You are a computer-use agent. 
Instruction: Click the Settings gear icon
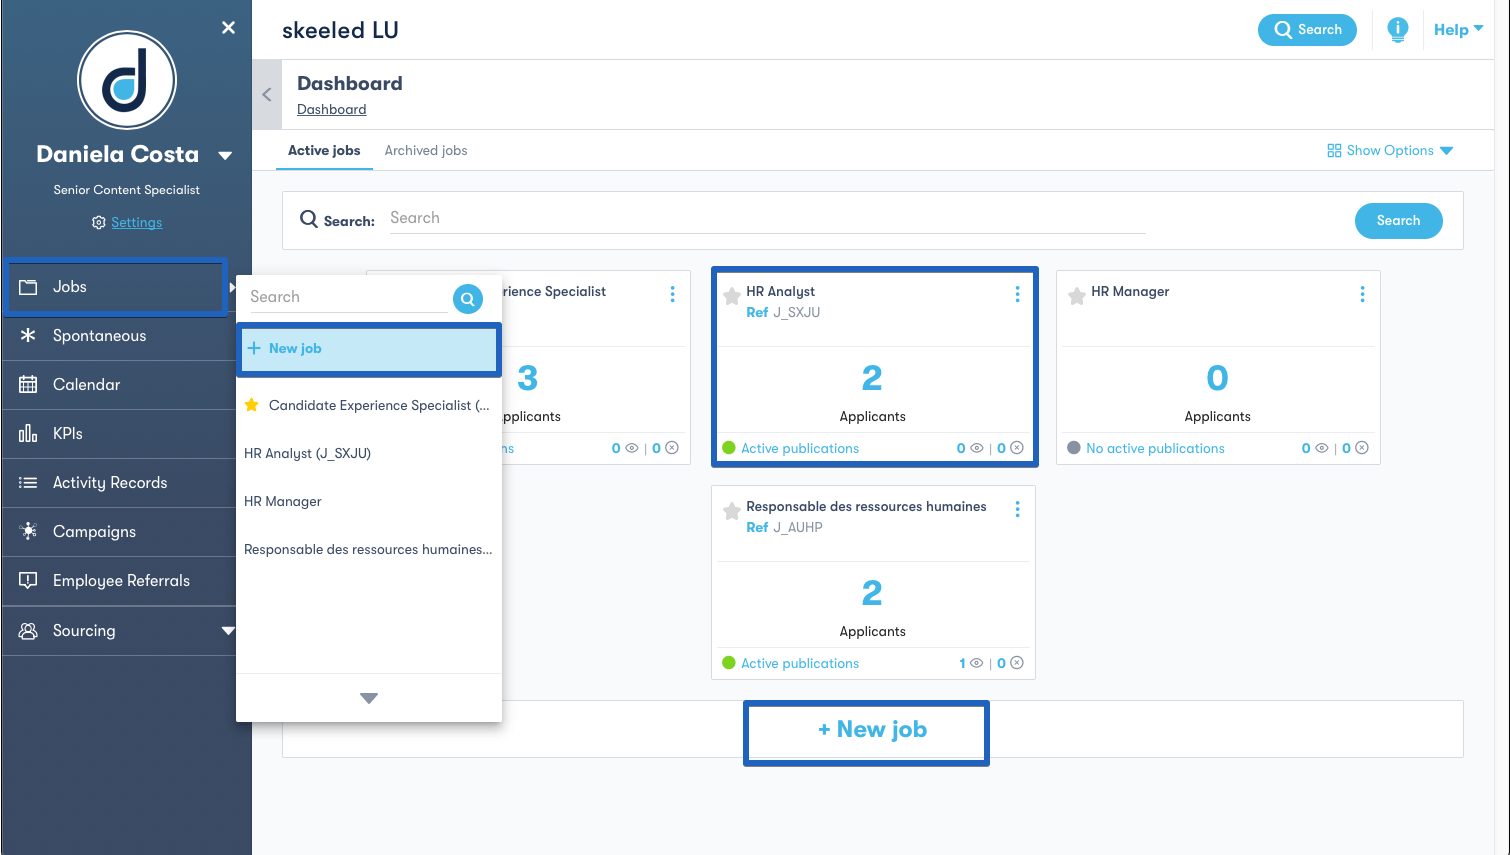point(98,222)
